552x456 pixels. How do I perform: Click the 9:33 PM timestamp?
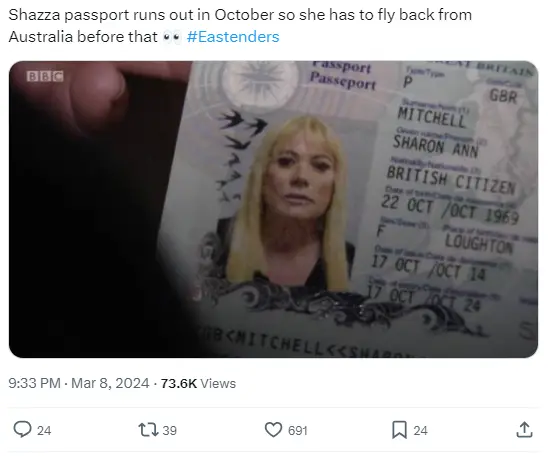pyautogui.click(x=34, y=383)
